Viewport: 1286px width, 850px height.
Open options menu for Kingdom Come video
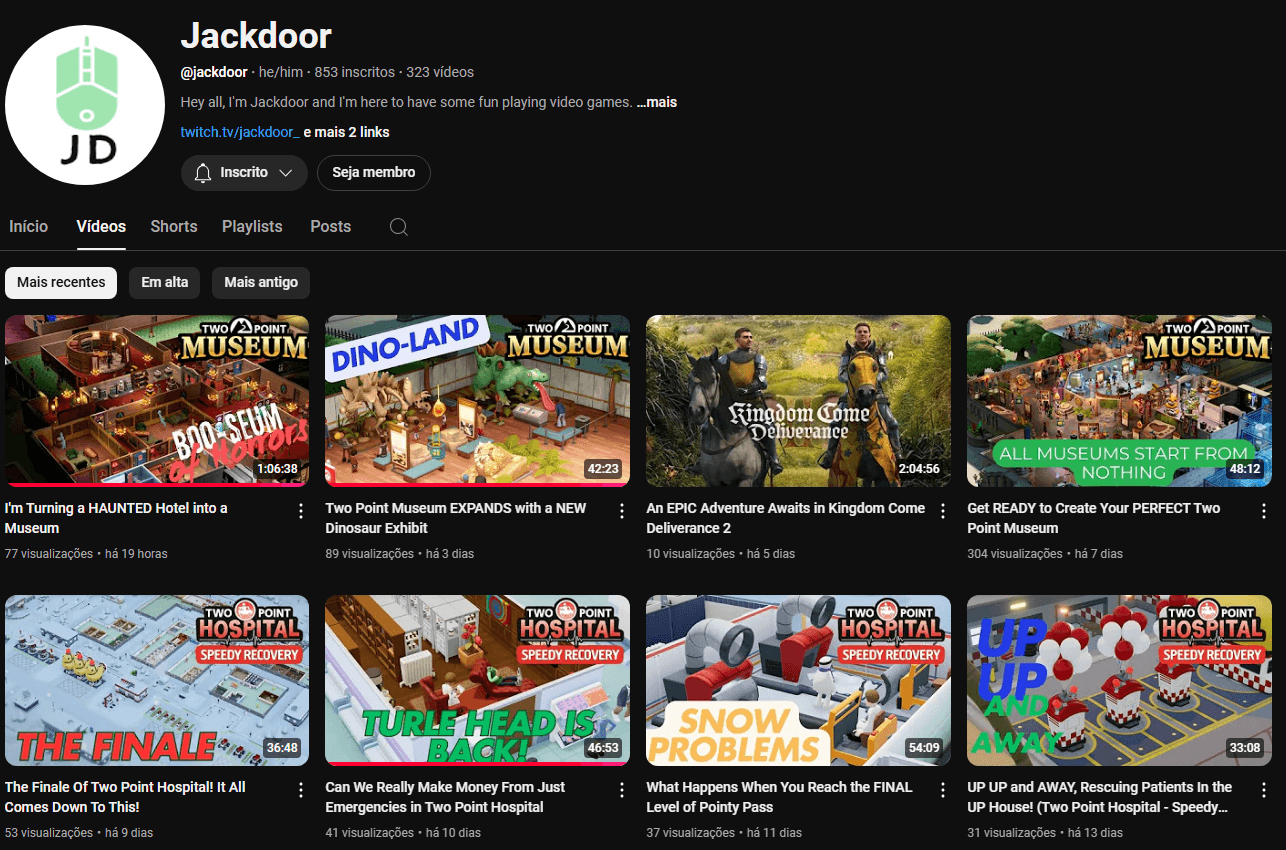point(942,511)
